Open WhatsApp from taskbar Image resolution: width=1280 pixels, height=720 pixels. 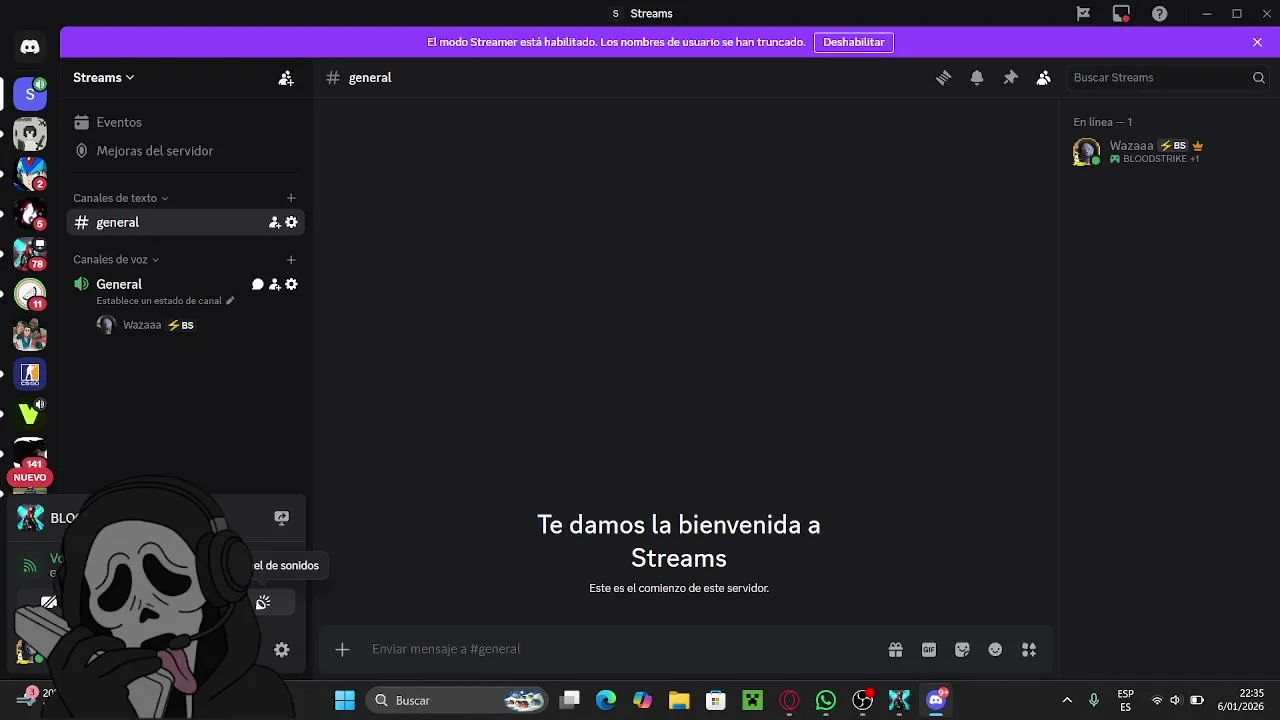[x=826, y=700]
